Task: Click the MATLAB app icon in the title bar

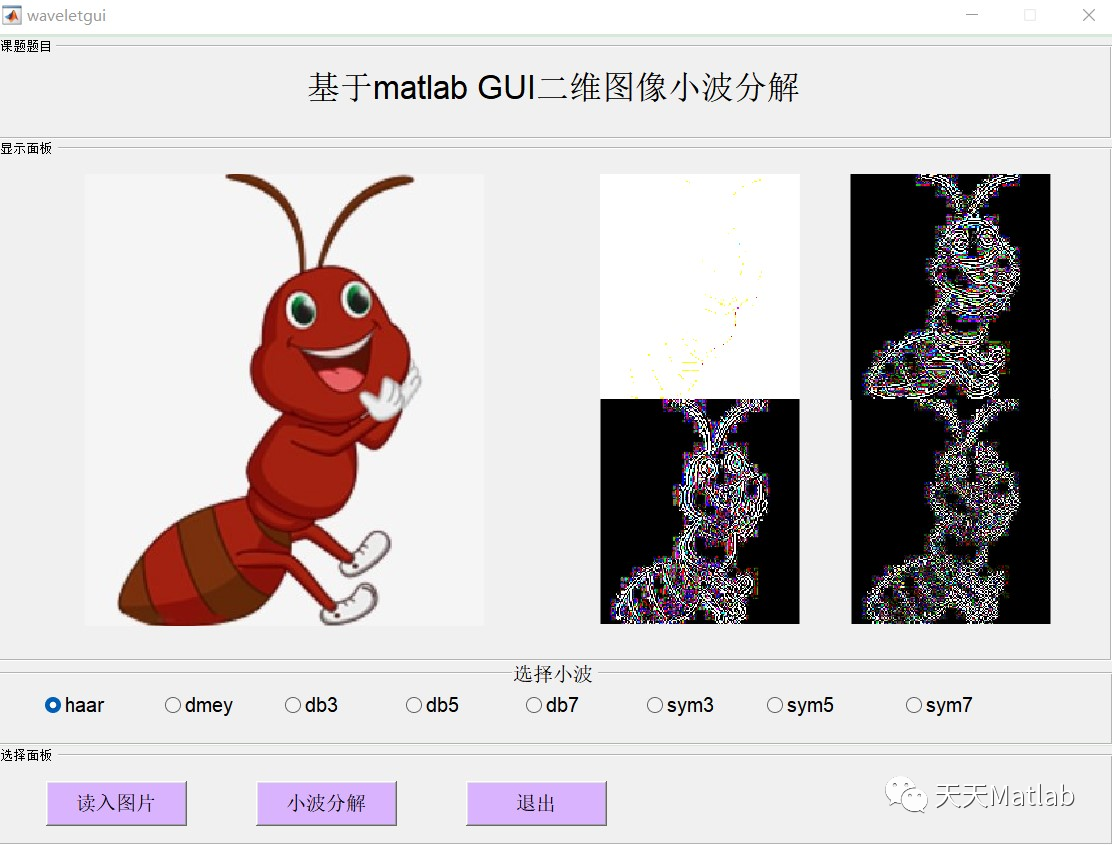Action: [13, 14]
